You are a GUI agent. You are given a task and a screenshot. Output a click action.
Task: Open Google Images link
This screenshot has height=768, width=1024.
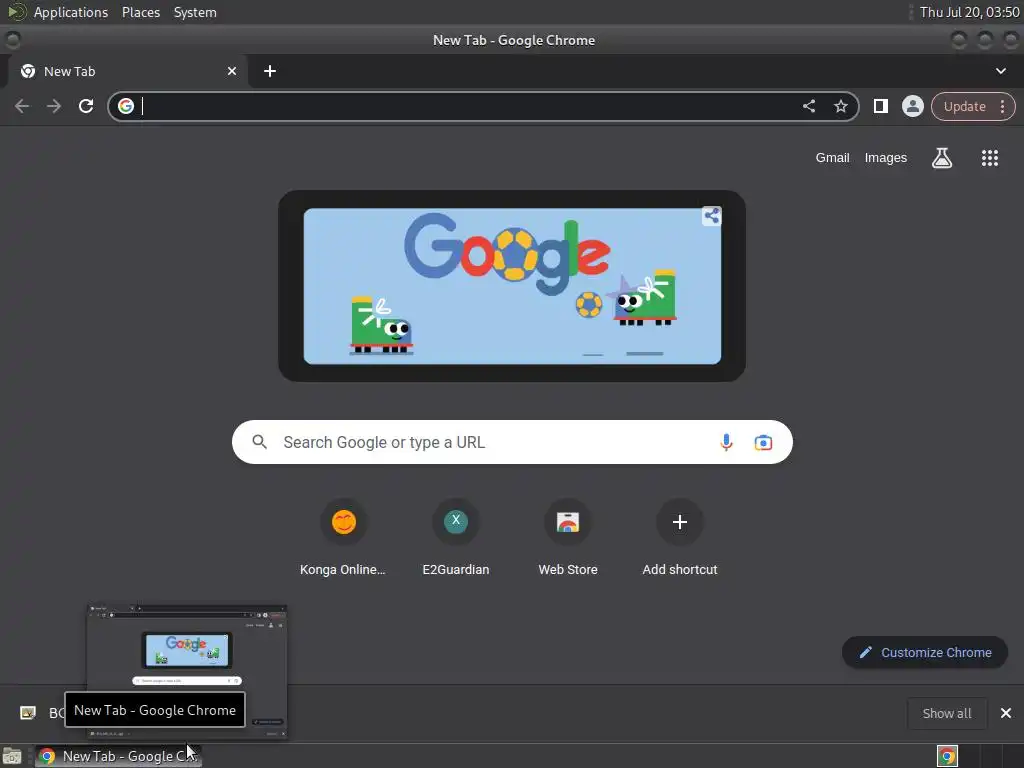tap(886, 158)
